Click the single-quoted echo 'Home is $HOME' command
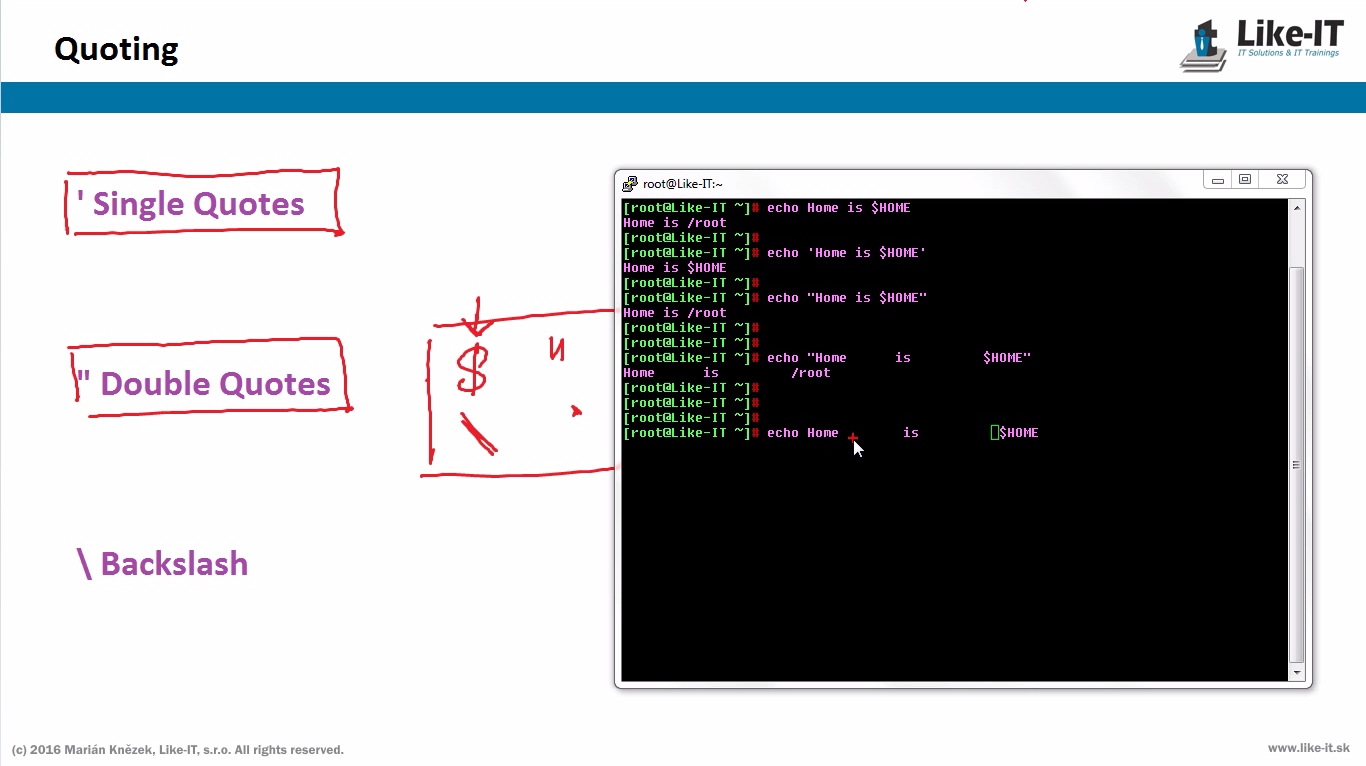Screen dimensions: 1366x766 (846, 253)
